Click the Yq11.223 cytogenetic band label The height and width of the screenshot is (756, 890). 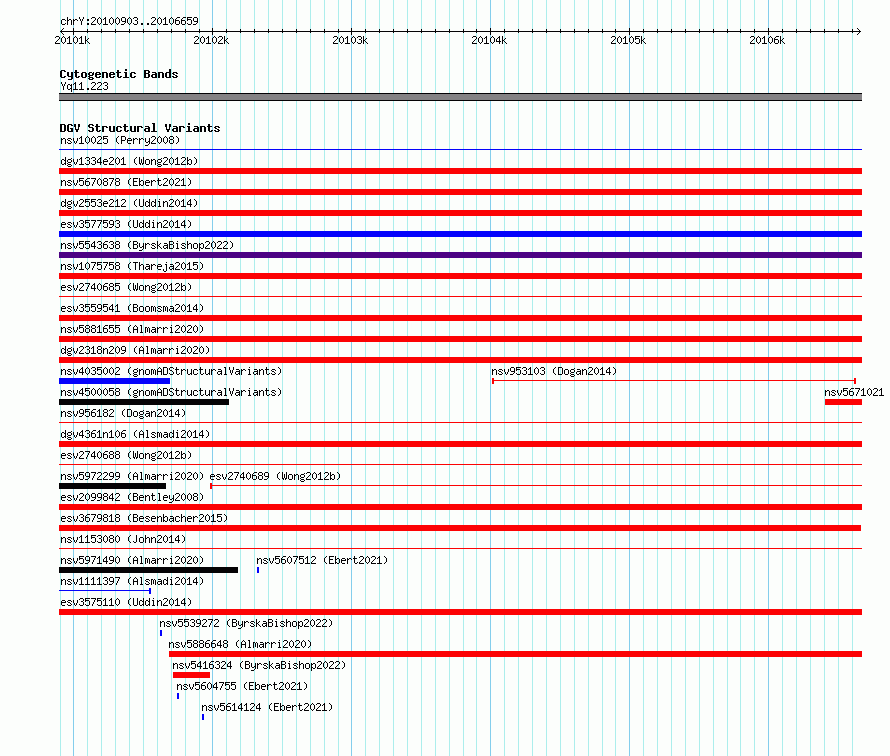coord(85,86)
